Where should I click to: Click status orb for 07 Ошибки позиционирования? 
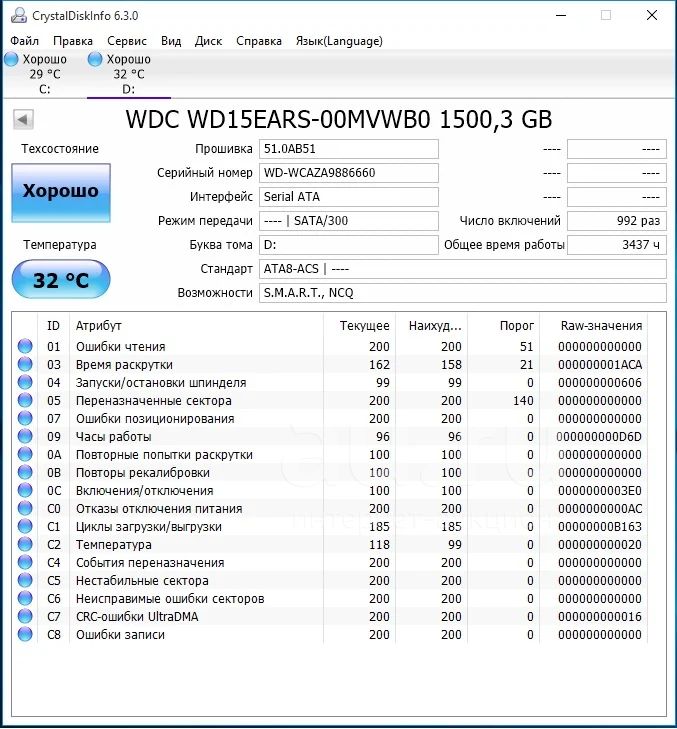[25, 418]
